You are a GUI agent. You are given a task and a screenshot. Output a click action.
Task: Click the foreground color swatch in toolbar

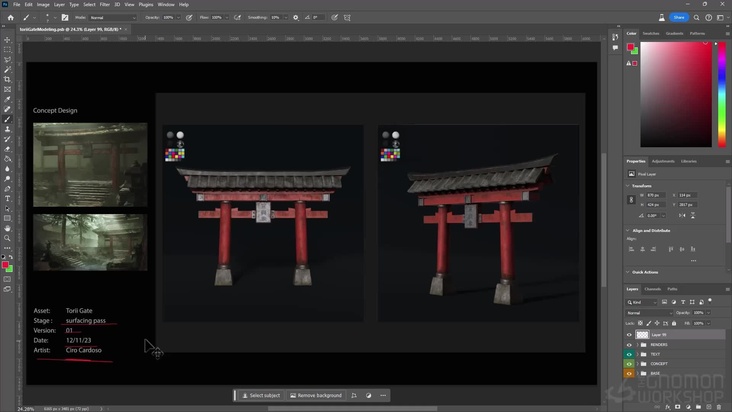5,265
